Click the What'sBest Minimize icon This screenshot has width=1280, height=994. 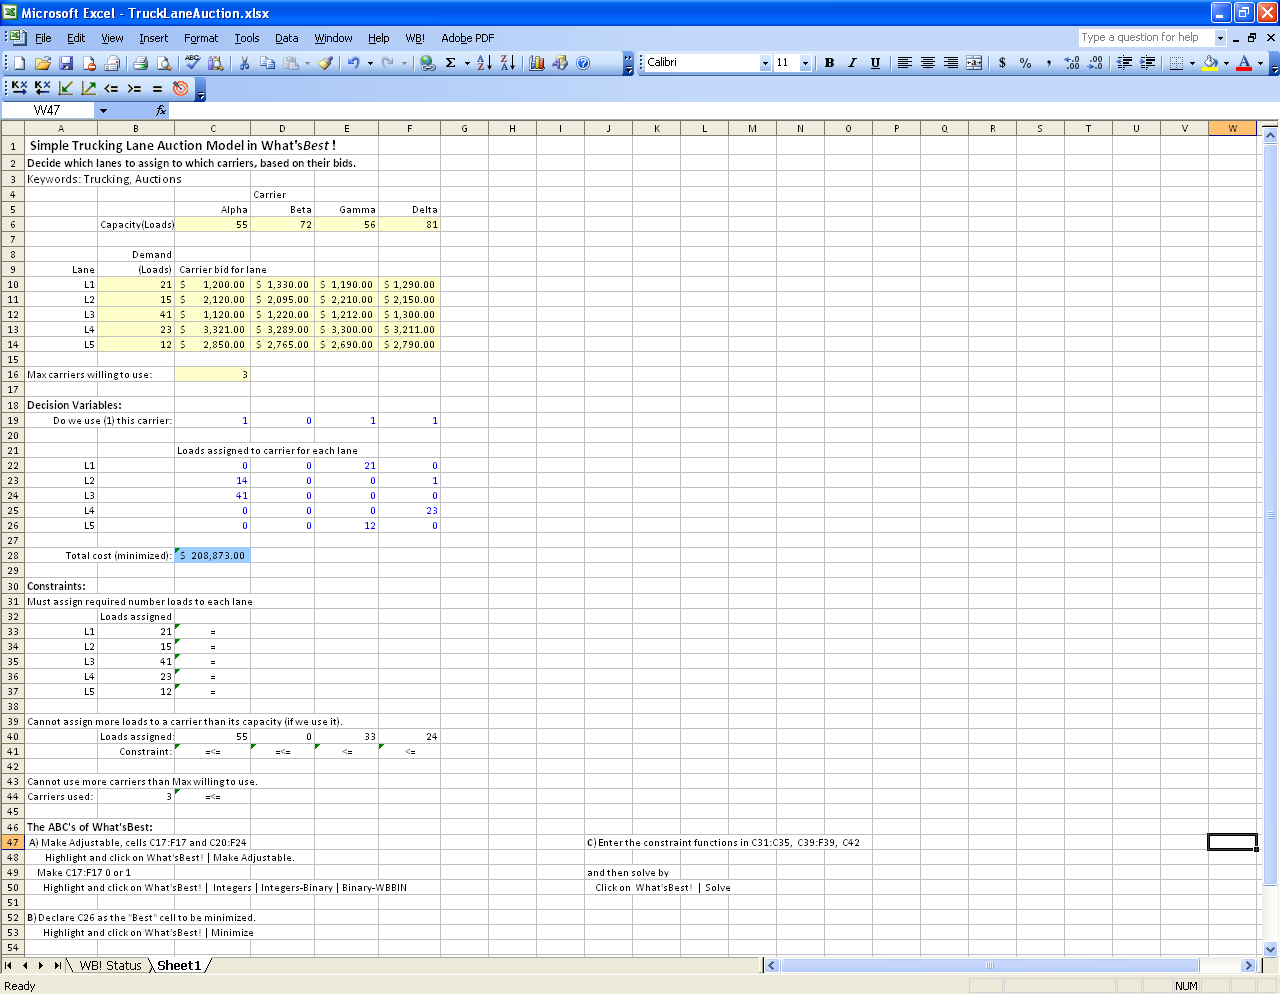click(65, 88)
